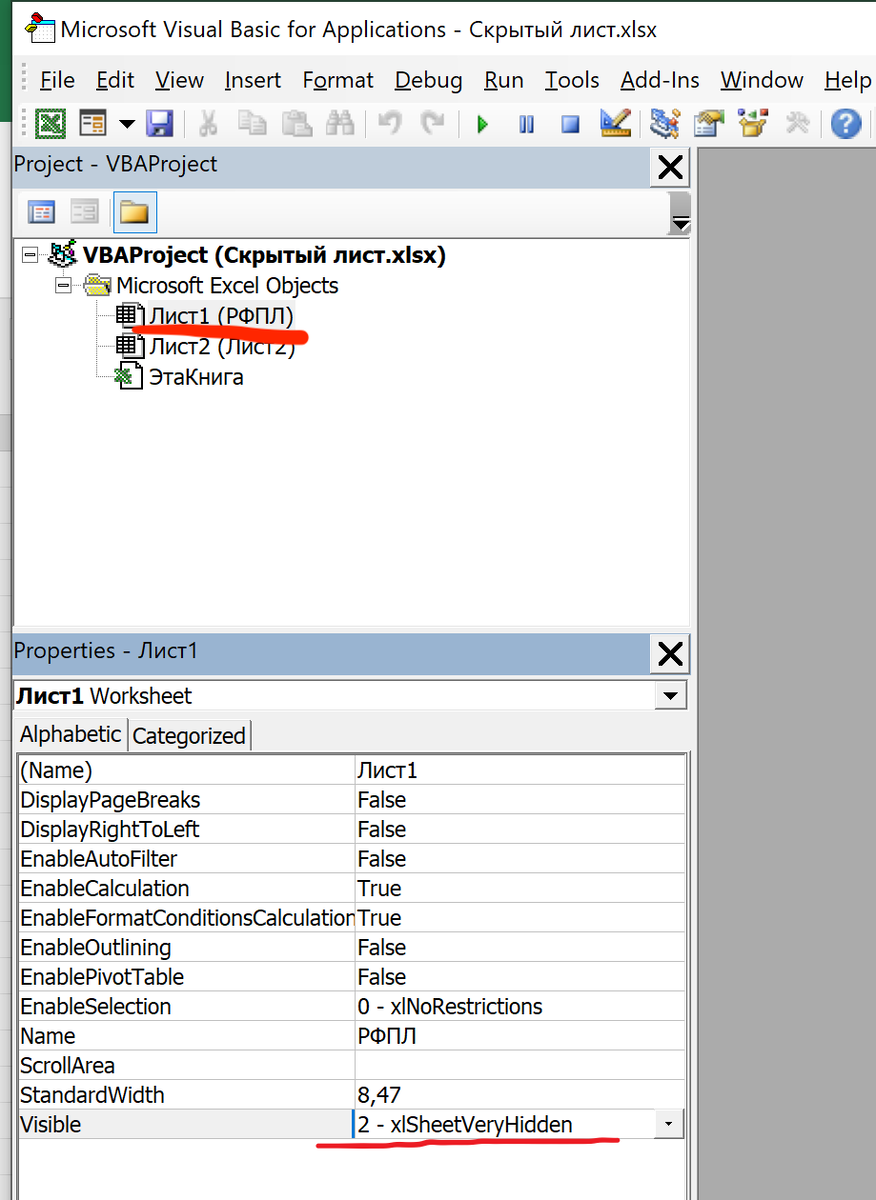Image resolution: width=876 pixels, height=1200 pixels.
Task: Open the Object Browser toolbar icon
Action: point(752,124)
